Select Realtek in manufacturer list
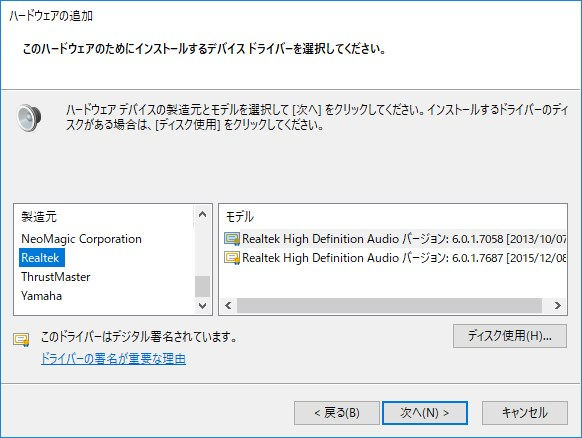The height and width of the screenshot is (438, 582). click(x=40, y=258)
